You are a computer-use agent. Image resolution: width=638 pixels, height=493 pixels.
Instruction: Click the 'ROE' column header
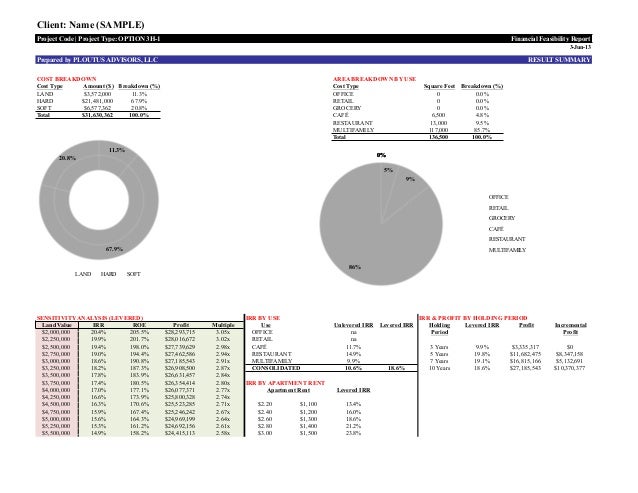139,325
